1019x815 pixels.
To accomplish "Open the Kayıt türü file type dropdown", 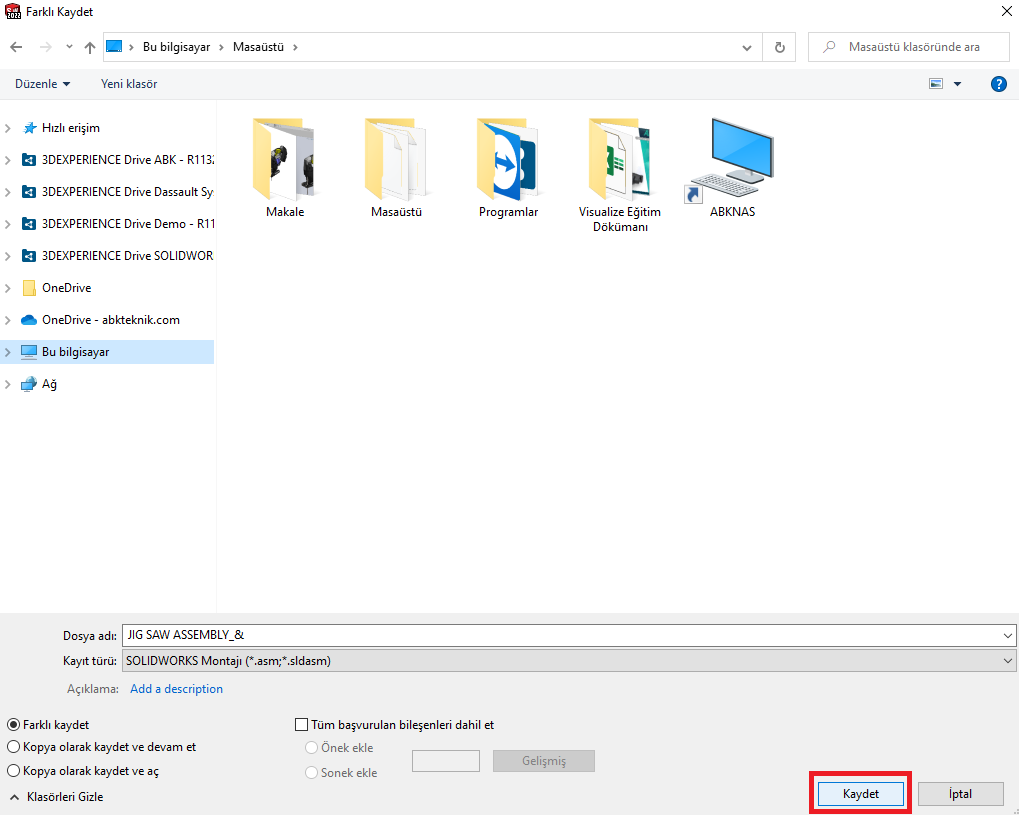I will tap(567, 661).
